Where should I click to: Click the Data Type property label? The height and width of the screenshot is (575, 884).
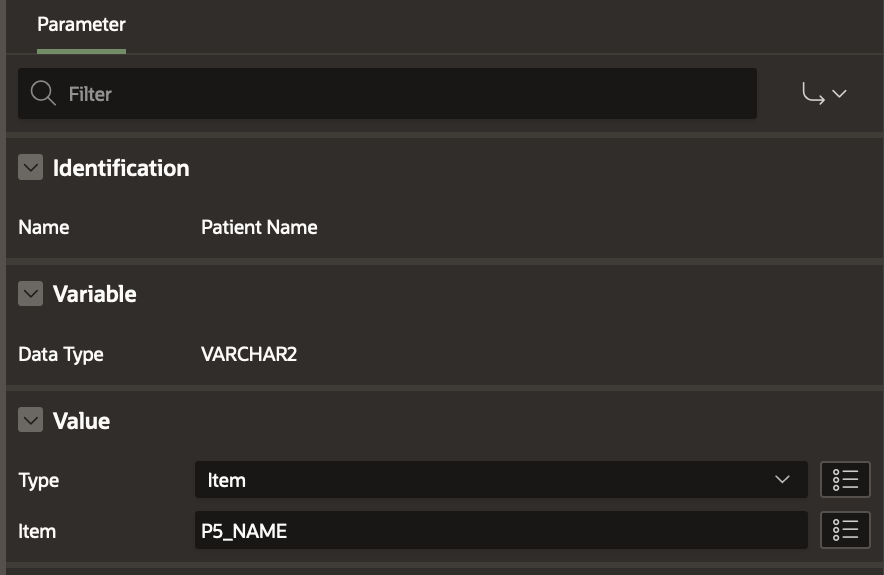tap(61, 354)
